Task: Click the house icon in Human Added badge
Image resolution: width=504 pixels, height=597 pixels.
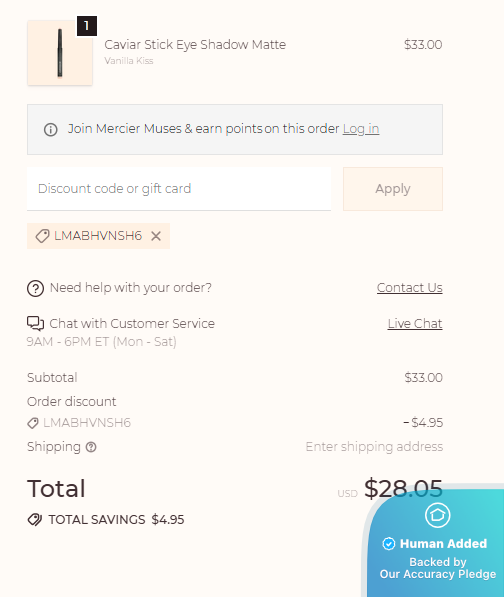Action: (x=437, y=515)
